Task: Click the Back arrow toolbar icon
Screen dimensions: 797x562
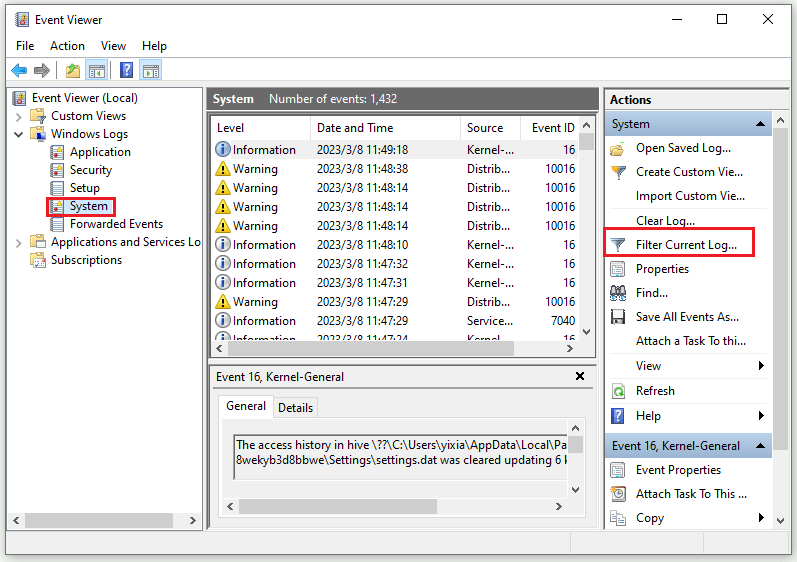Action: (19, 70)
